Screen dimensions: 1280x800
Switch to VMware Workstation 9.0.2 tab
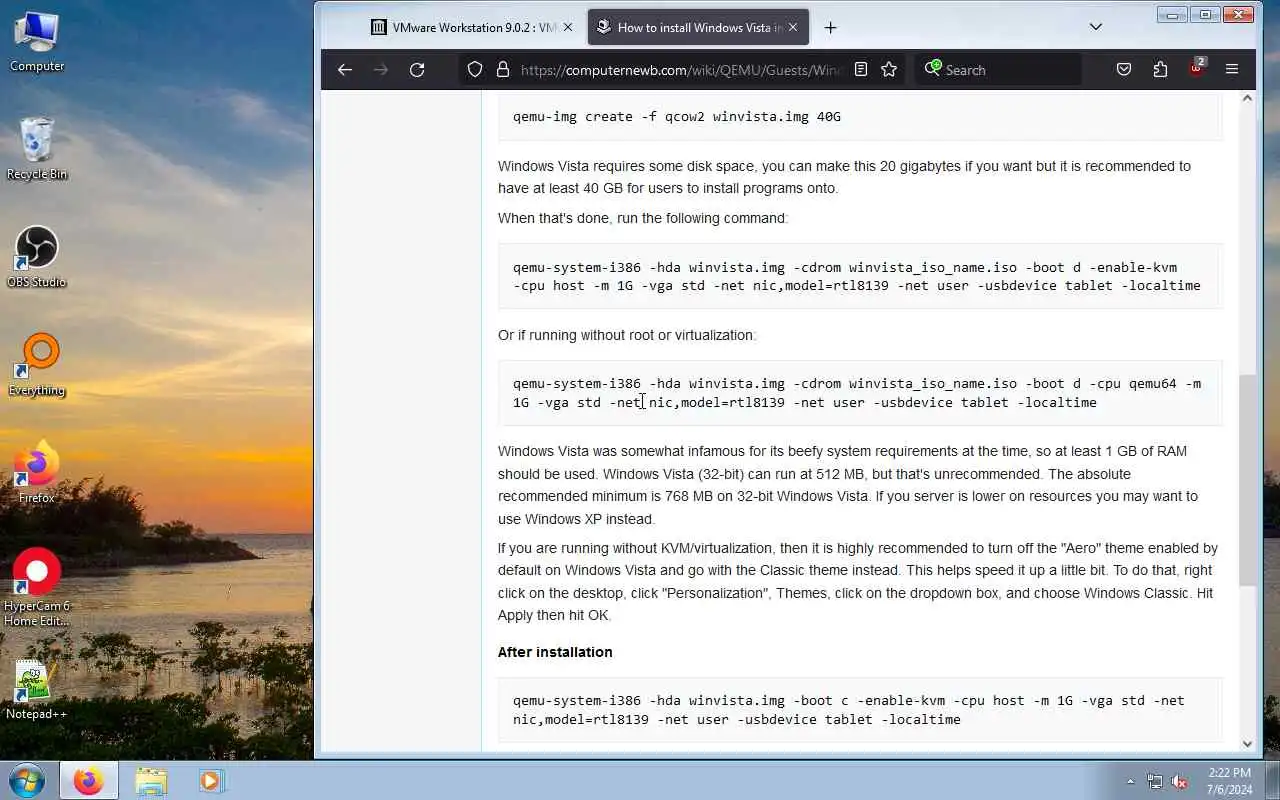tap(473, 27)
